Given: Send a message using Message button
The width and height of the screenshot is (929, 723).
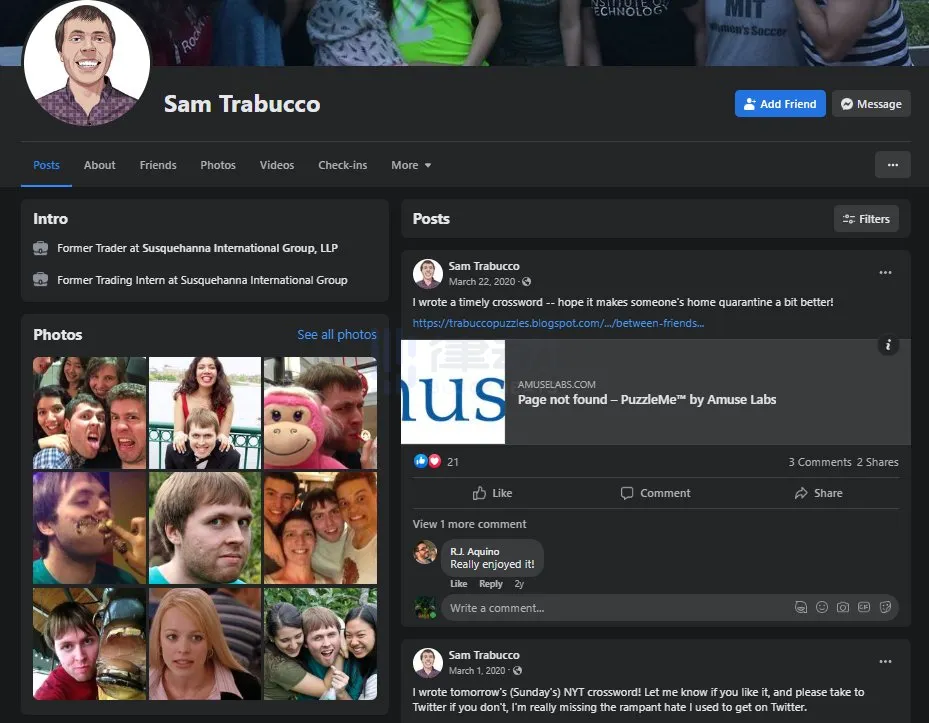Looking at the screenshot, I should (871, 104).
